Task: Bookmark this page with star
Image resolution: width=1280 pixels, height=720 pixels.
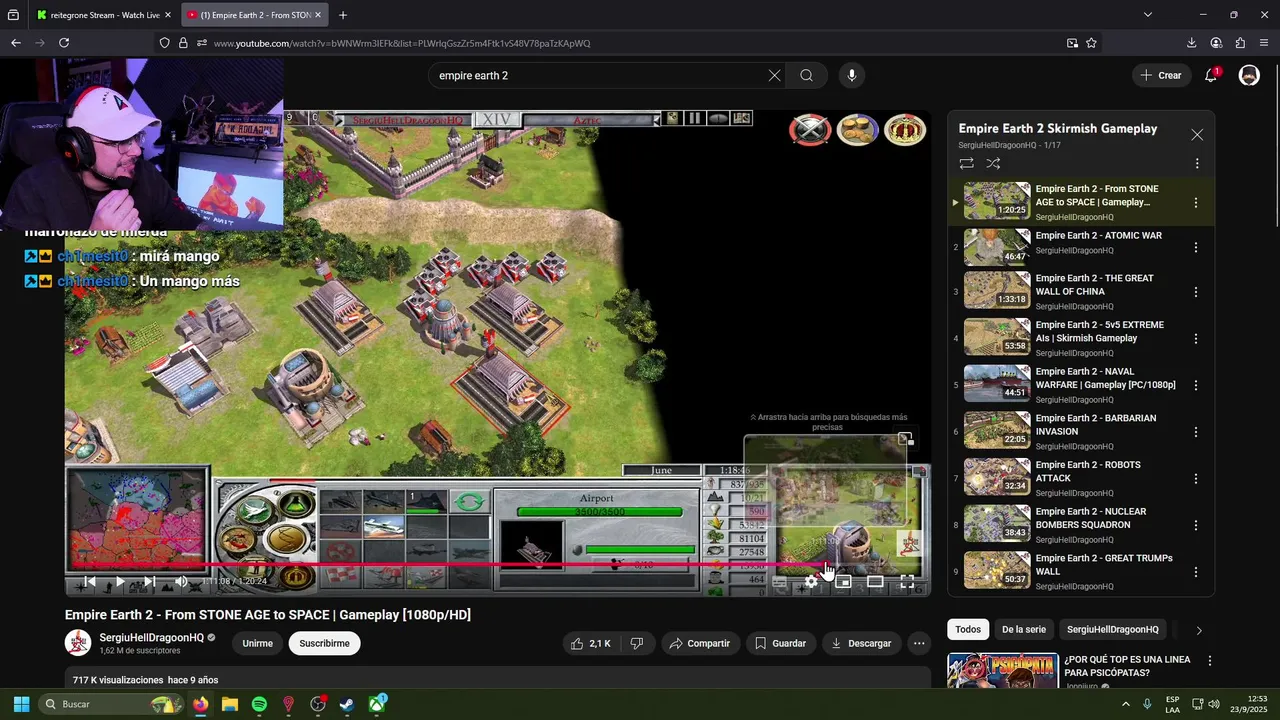Action: 1091,43
